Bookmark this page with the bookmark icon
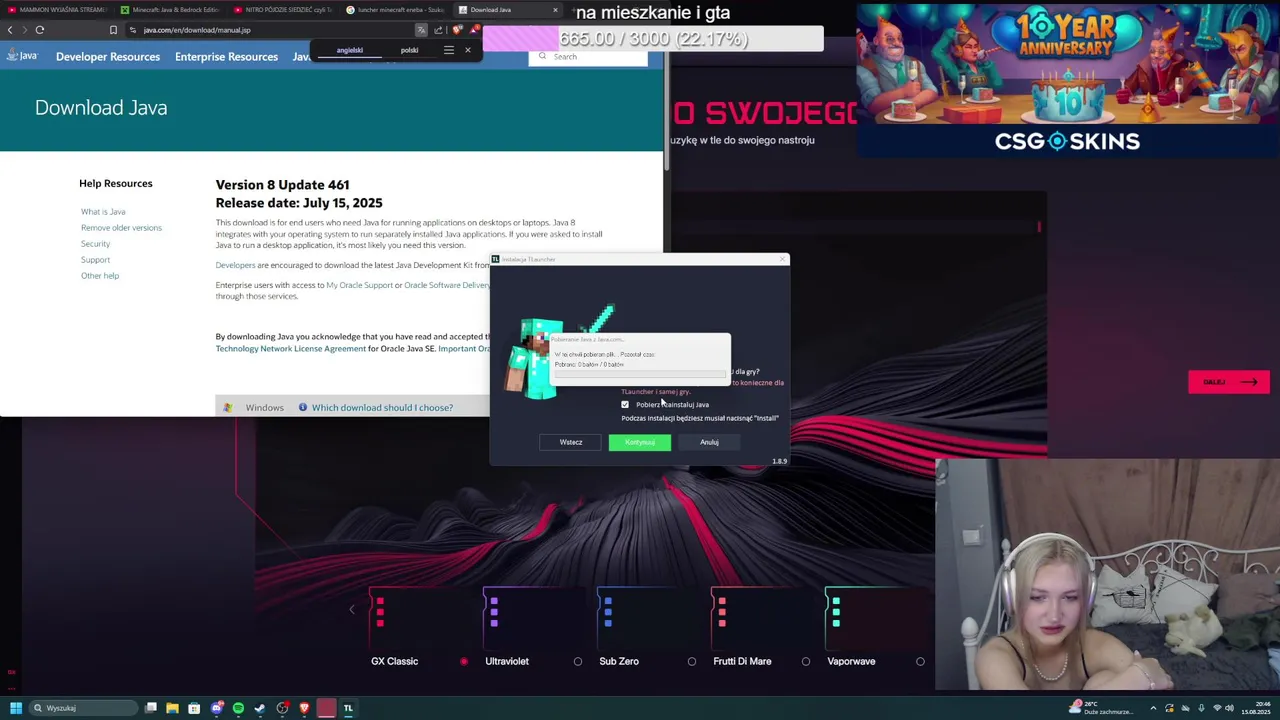This screenshot has width=1280, height=720. pos(113,30)
